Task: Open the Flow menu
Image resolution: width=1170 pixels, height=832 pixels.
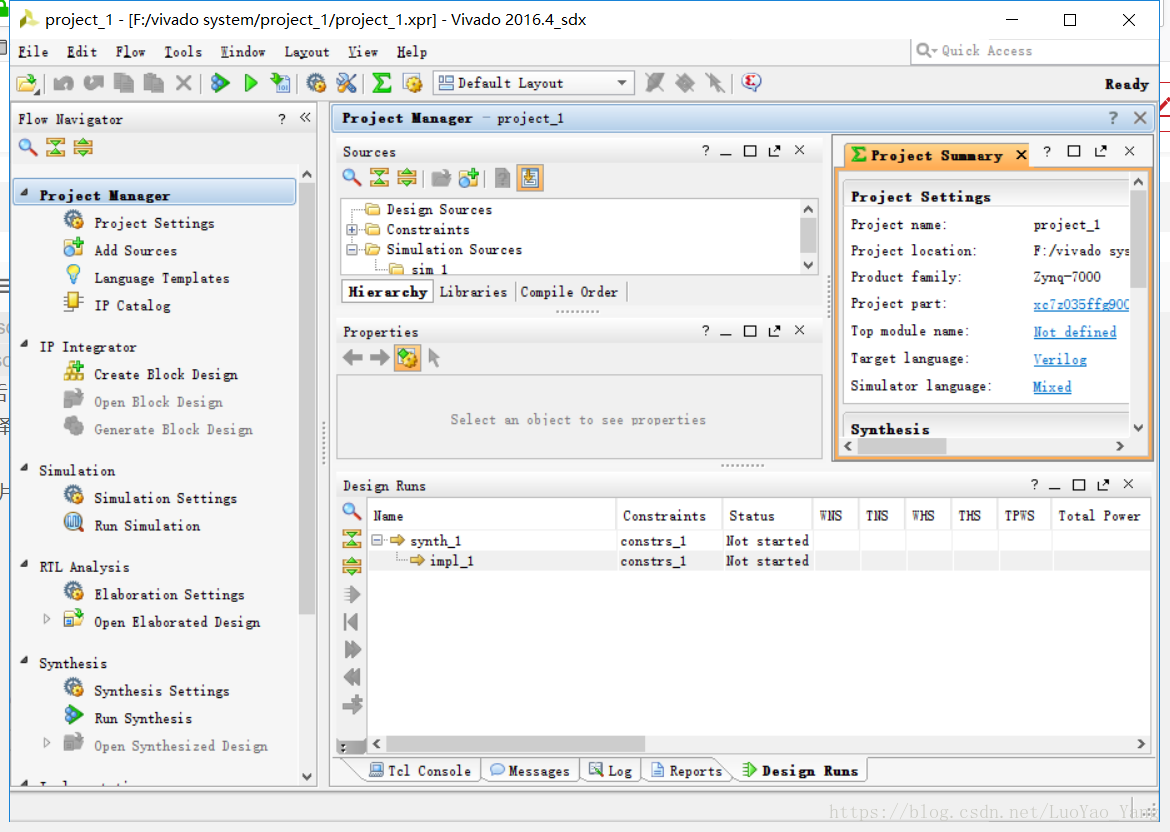Action: (x=131, y=51)
